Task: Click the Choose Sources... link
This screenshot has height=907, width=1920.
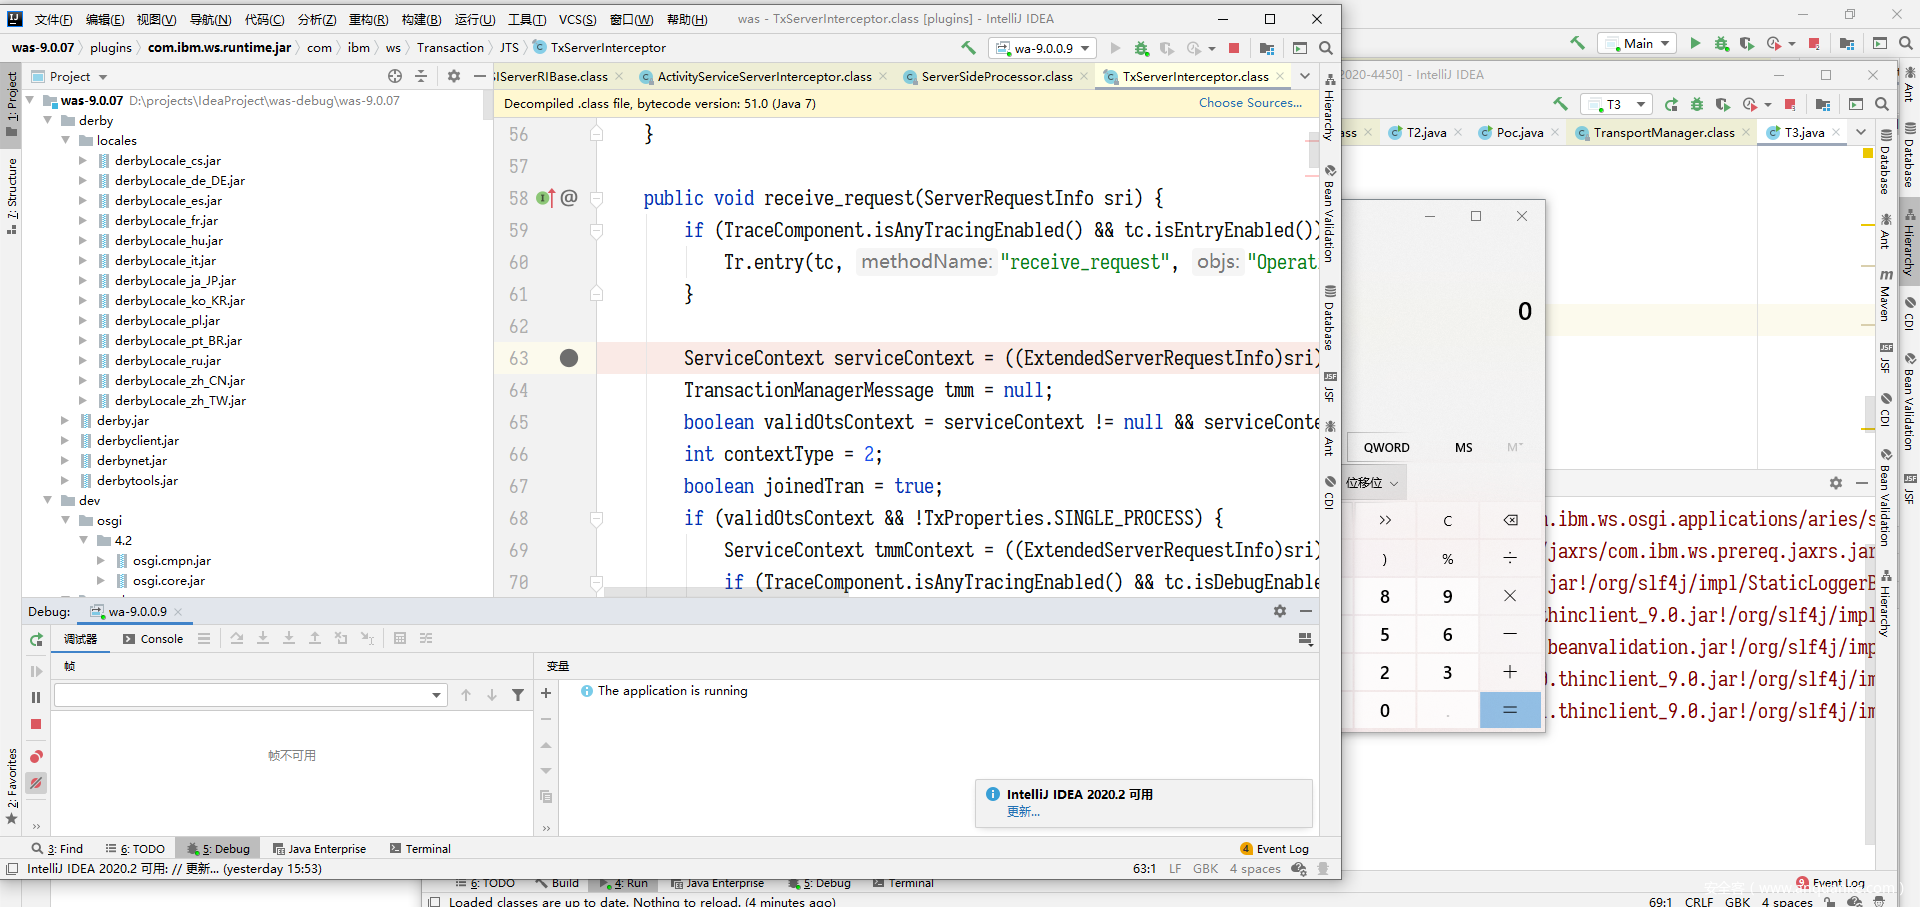Action: [x=1250, y=103]
